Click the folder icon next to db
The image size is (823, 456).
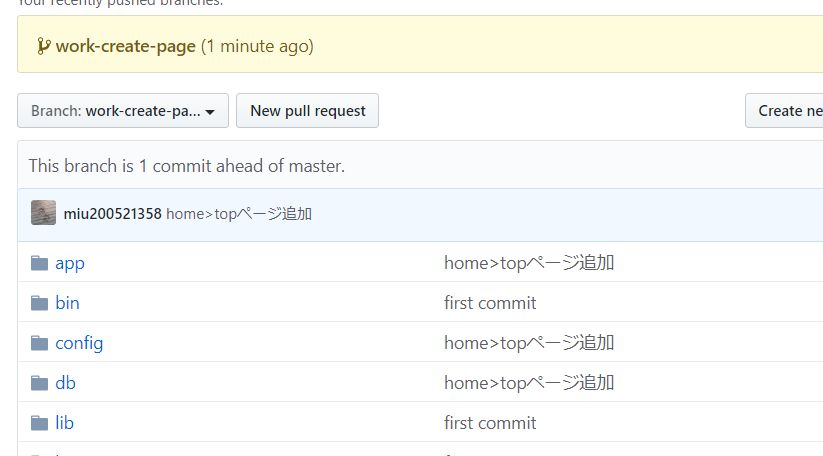click(x=39, y=383)
